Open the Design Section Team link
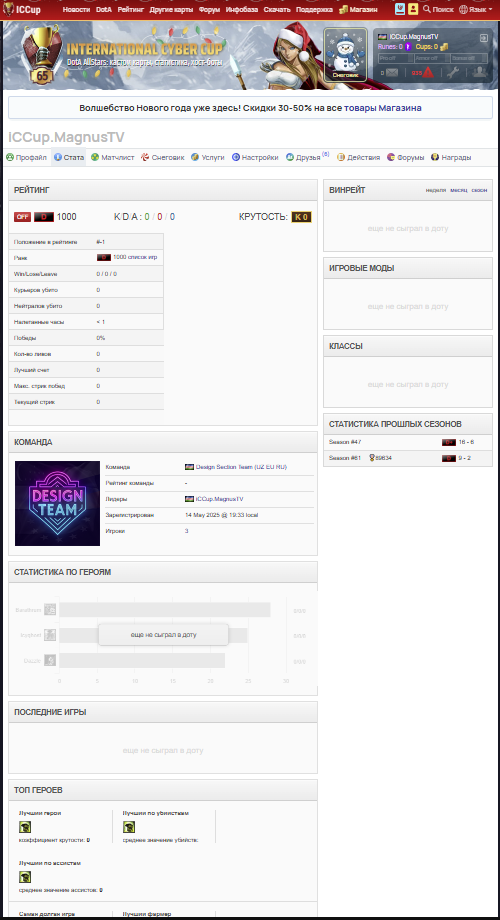 tap(241, 467)
